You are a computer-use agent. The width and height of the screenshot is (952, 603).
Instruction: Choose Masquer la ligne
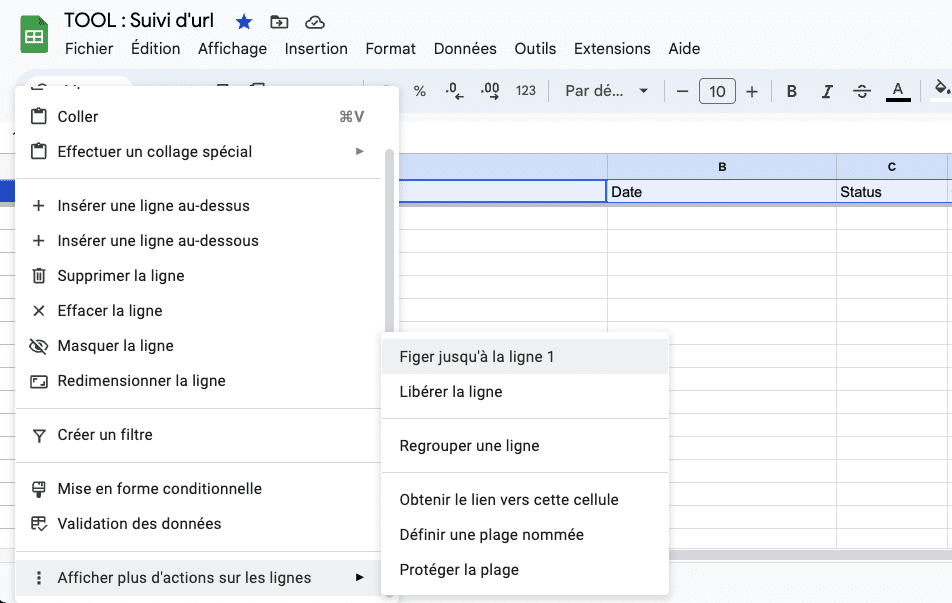pyautogui.click(x=199, y=346)
